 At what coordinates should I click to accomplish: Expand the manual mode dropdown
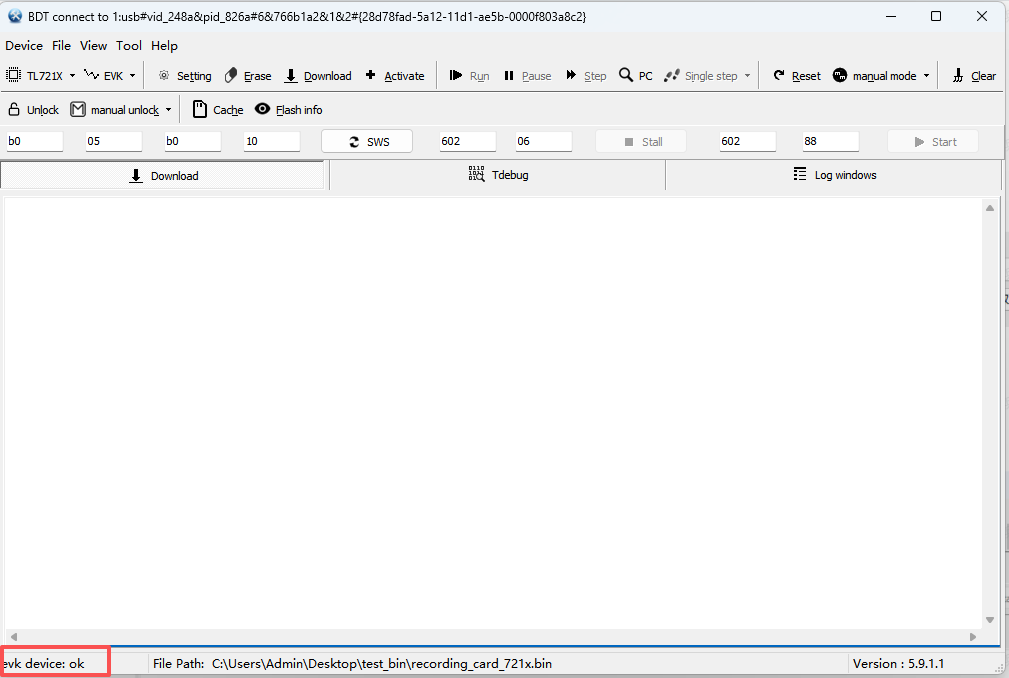[926, 75]
